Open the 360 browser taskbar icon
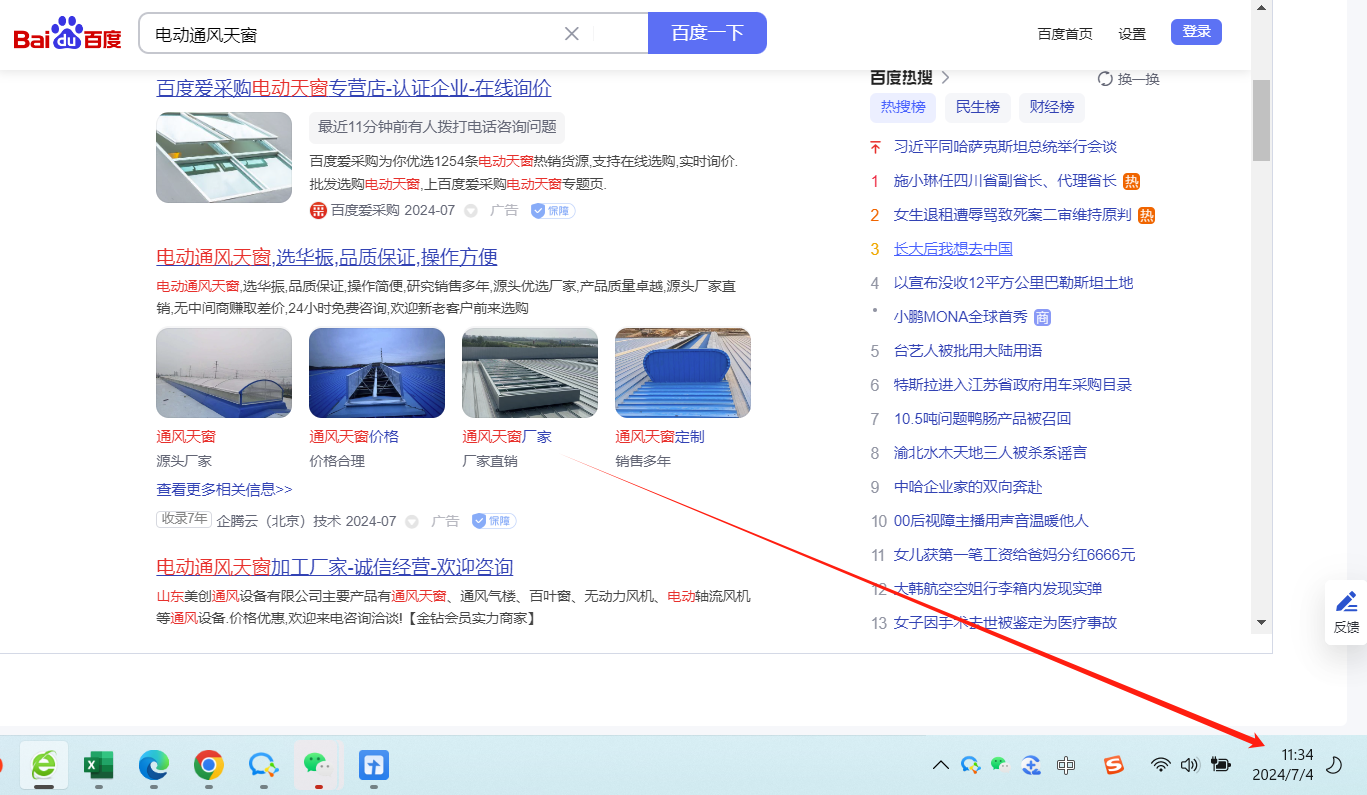Image resolution: width=1367 pixels, height=795 pixels. (44, 765)
